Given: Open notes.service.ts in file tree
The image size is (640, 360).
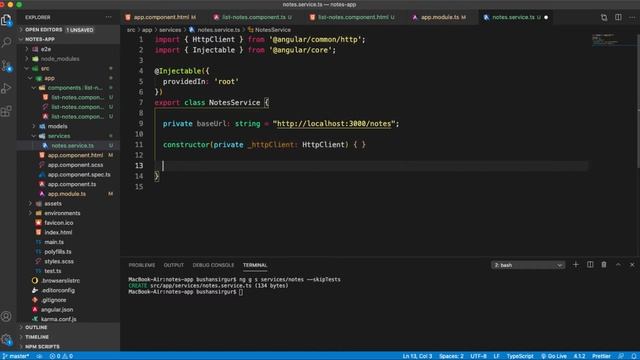Looking at the screenshot, I should (72, 145).
